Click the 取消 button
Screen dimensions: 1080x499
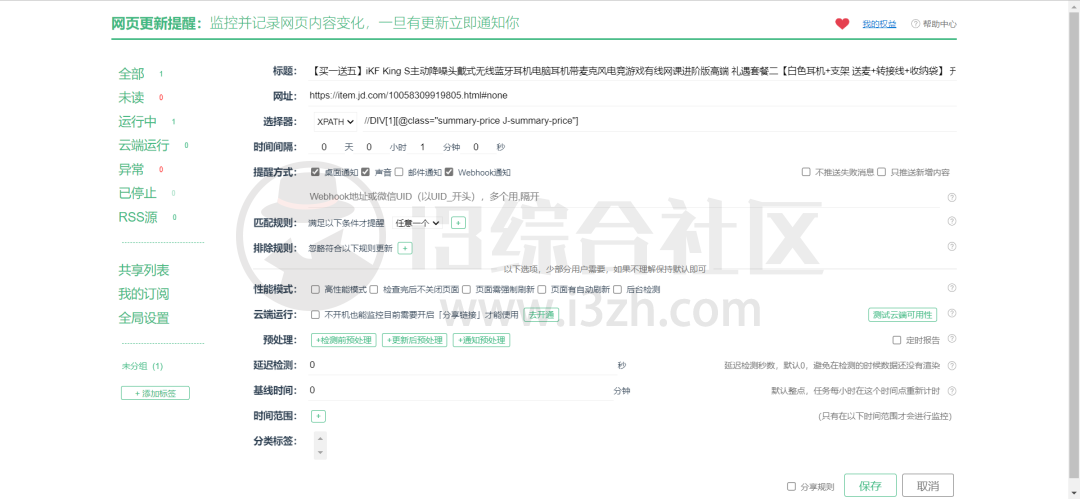(928, 486)
